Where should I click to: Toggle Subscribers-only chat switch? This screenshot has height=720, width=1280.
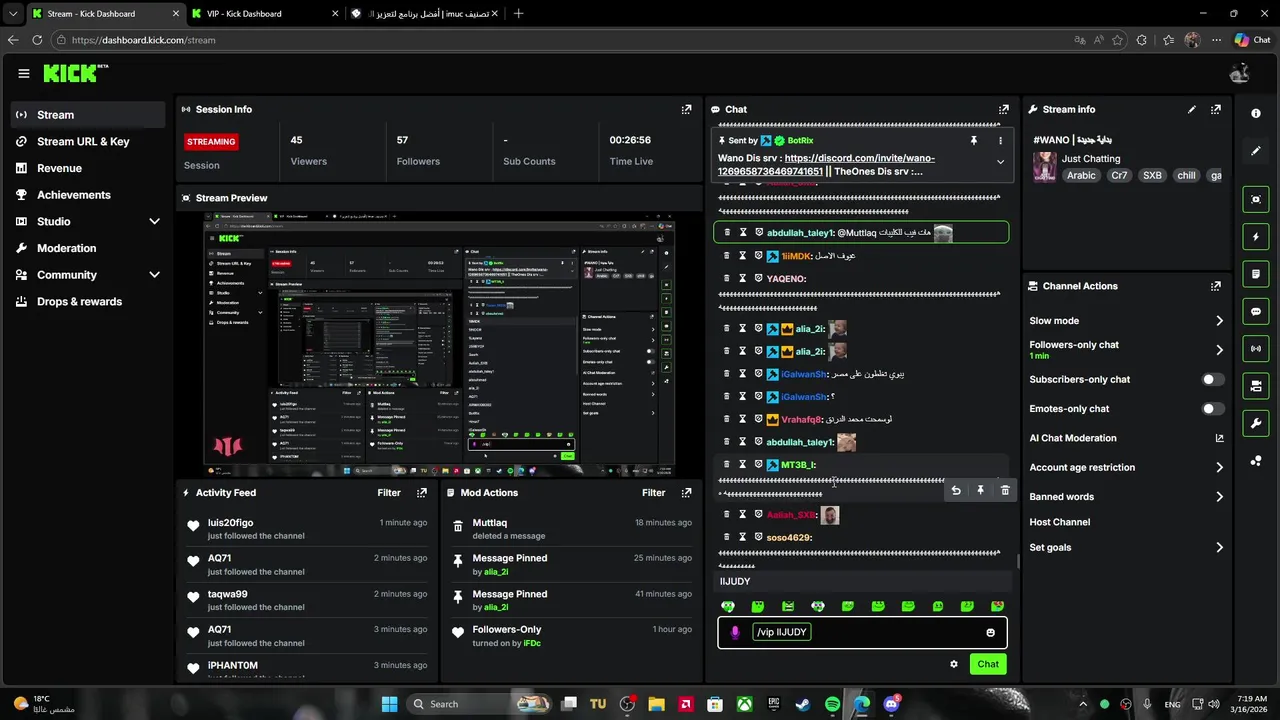click(x=1212, y=380)
